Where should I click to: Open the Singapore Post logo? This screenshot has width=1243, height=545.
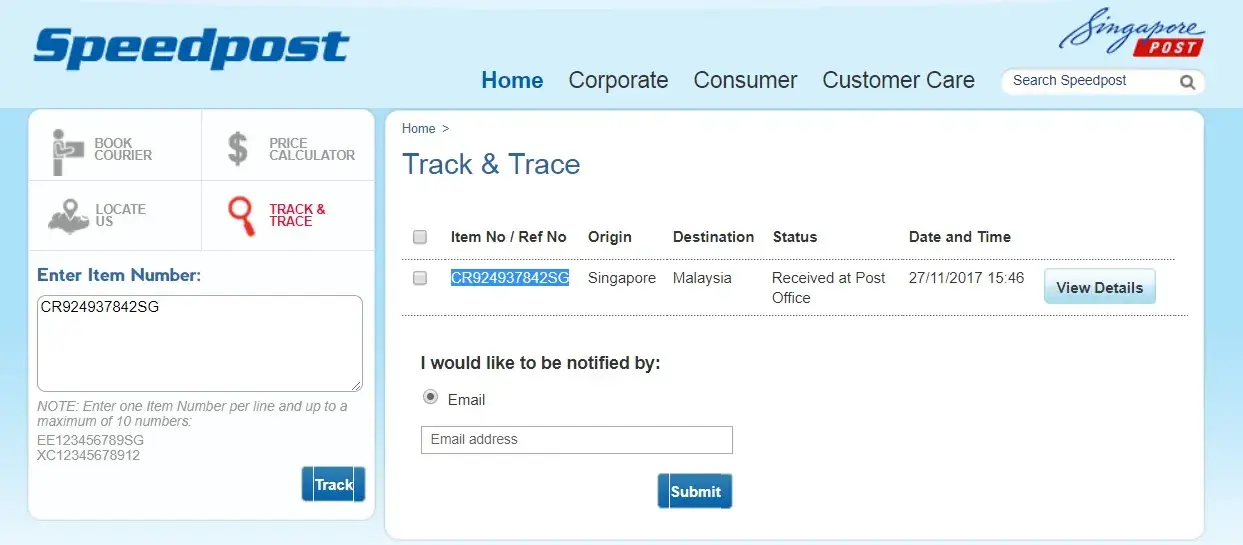point(1132,34)
